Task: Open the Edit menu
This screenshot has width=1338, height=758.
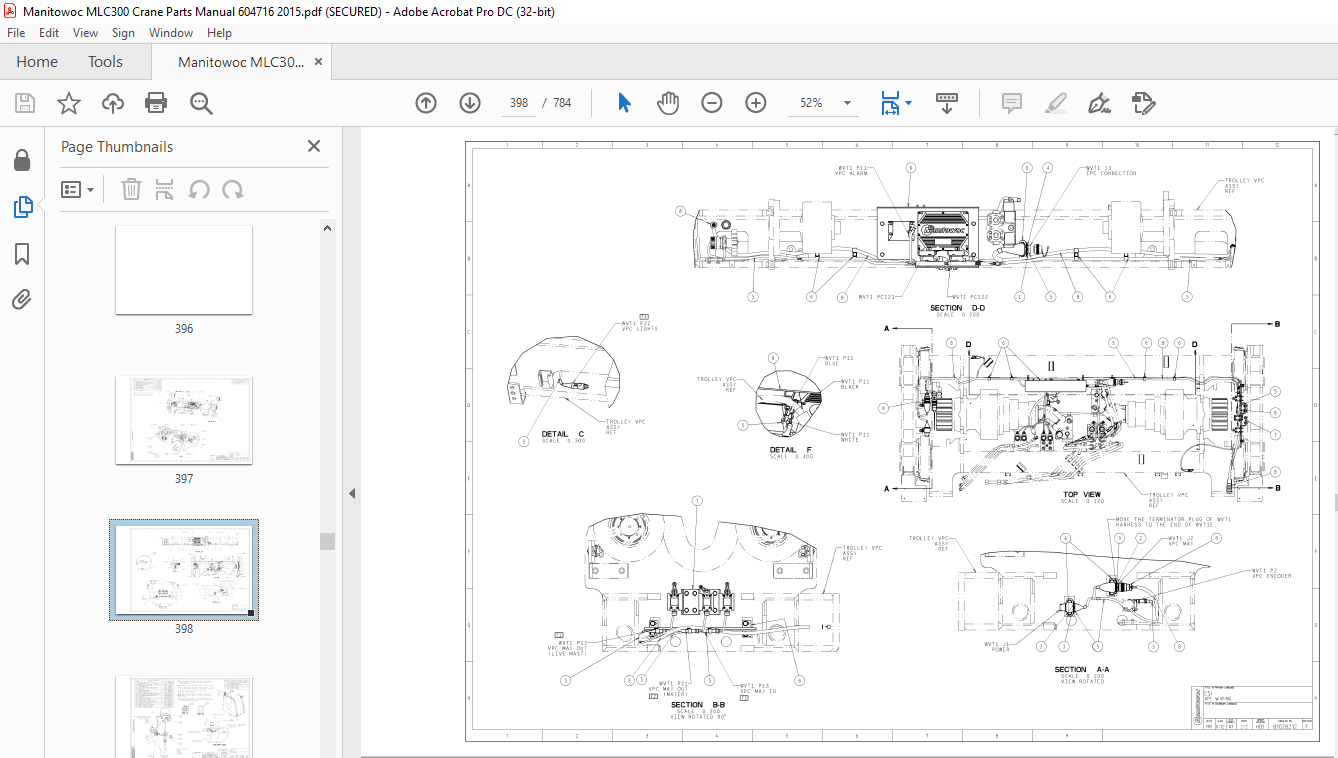Action: coord(49,33)
